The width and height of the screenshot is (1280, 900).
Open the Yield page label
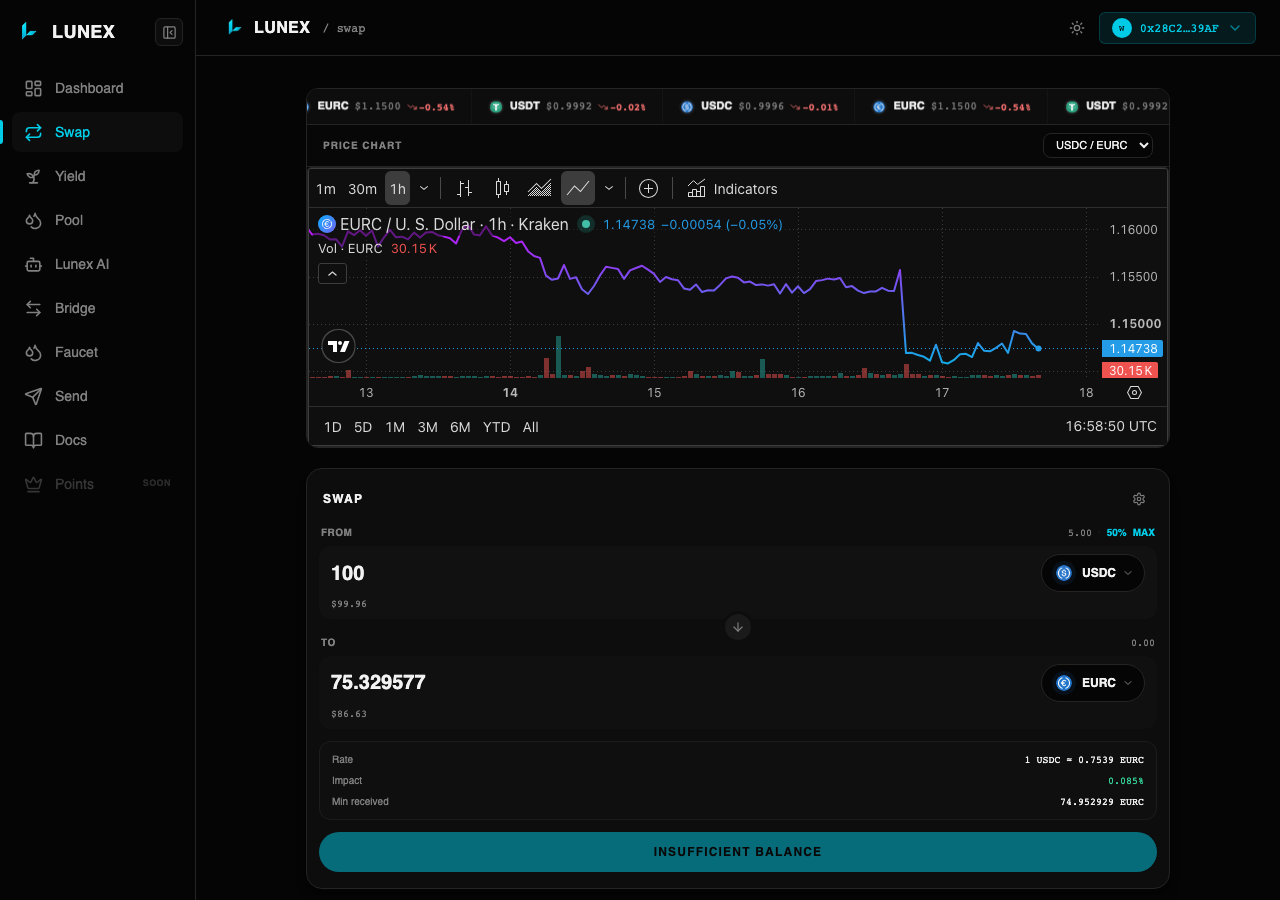point(70,176)
